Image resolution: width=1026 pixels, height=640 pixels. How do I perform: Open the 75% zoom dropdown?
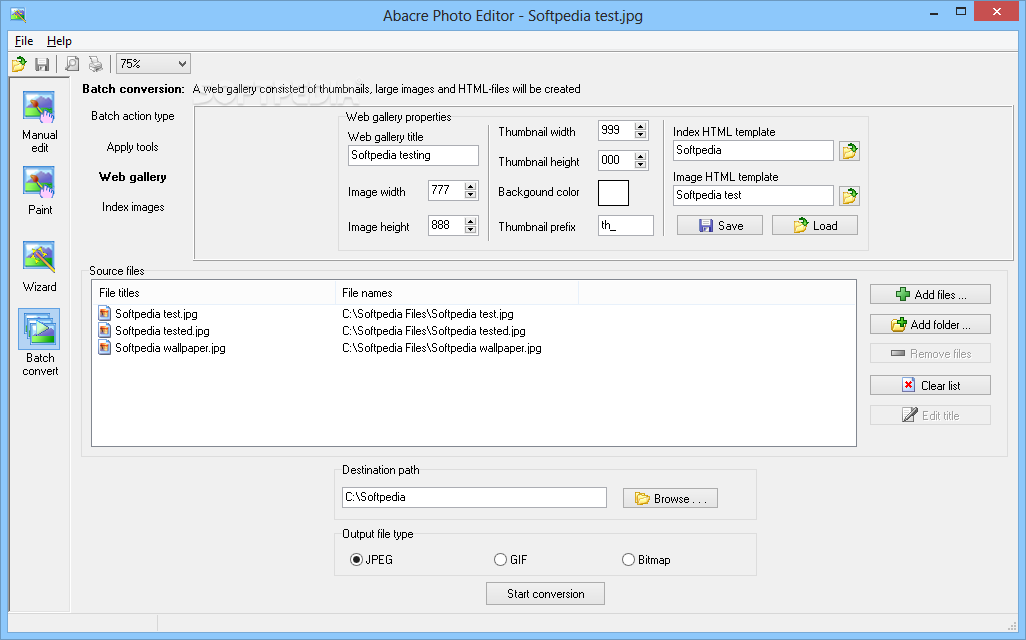(182, 64)
